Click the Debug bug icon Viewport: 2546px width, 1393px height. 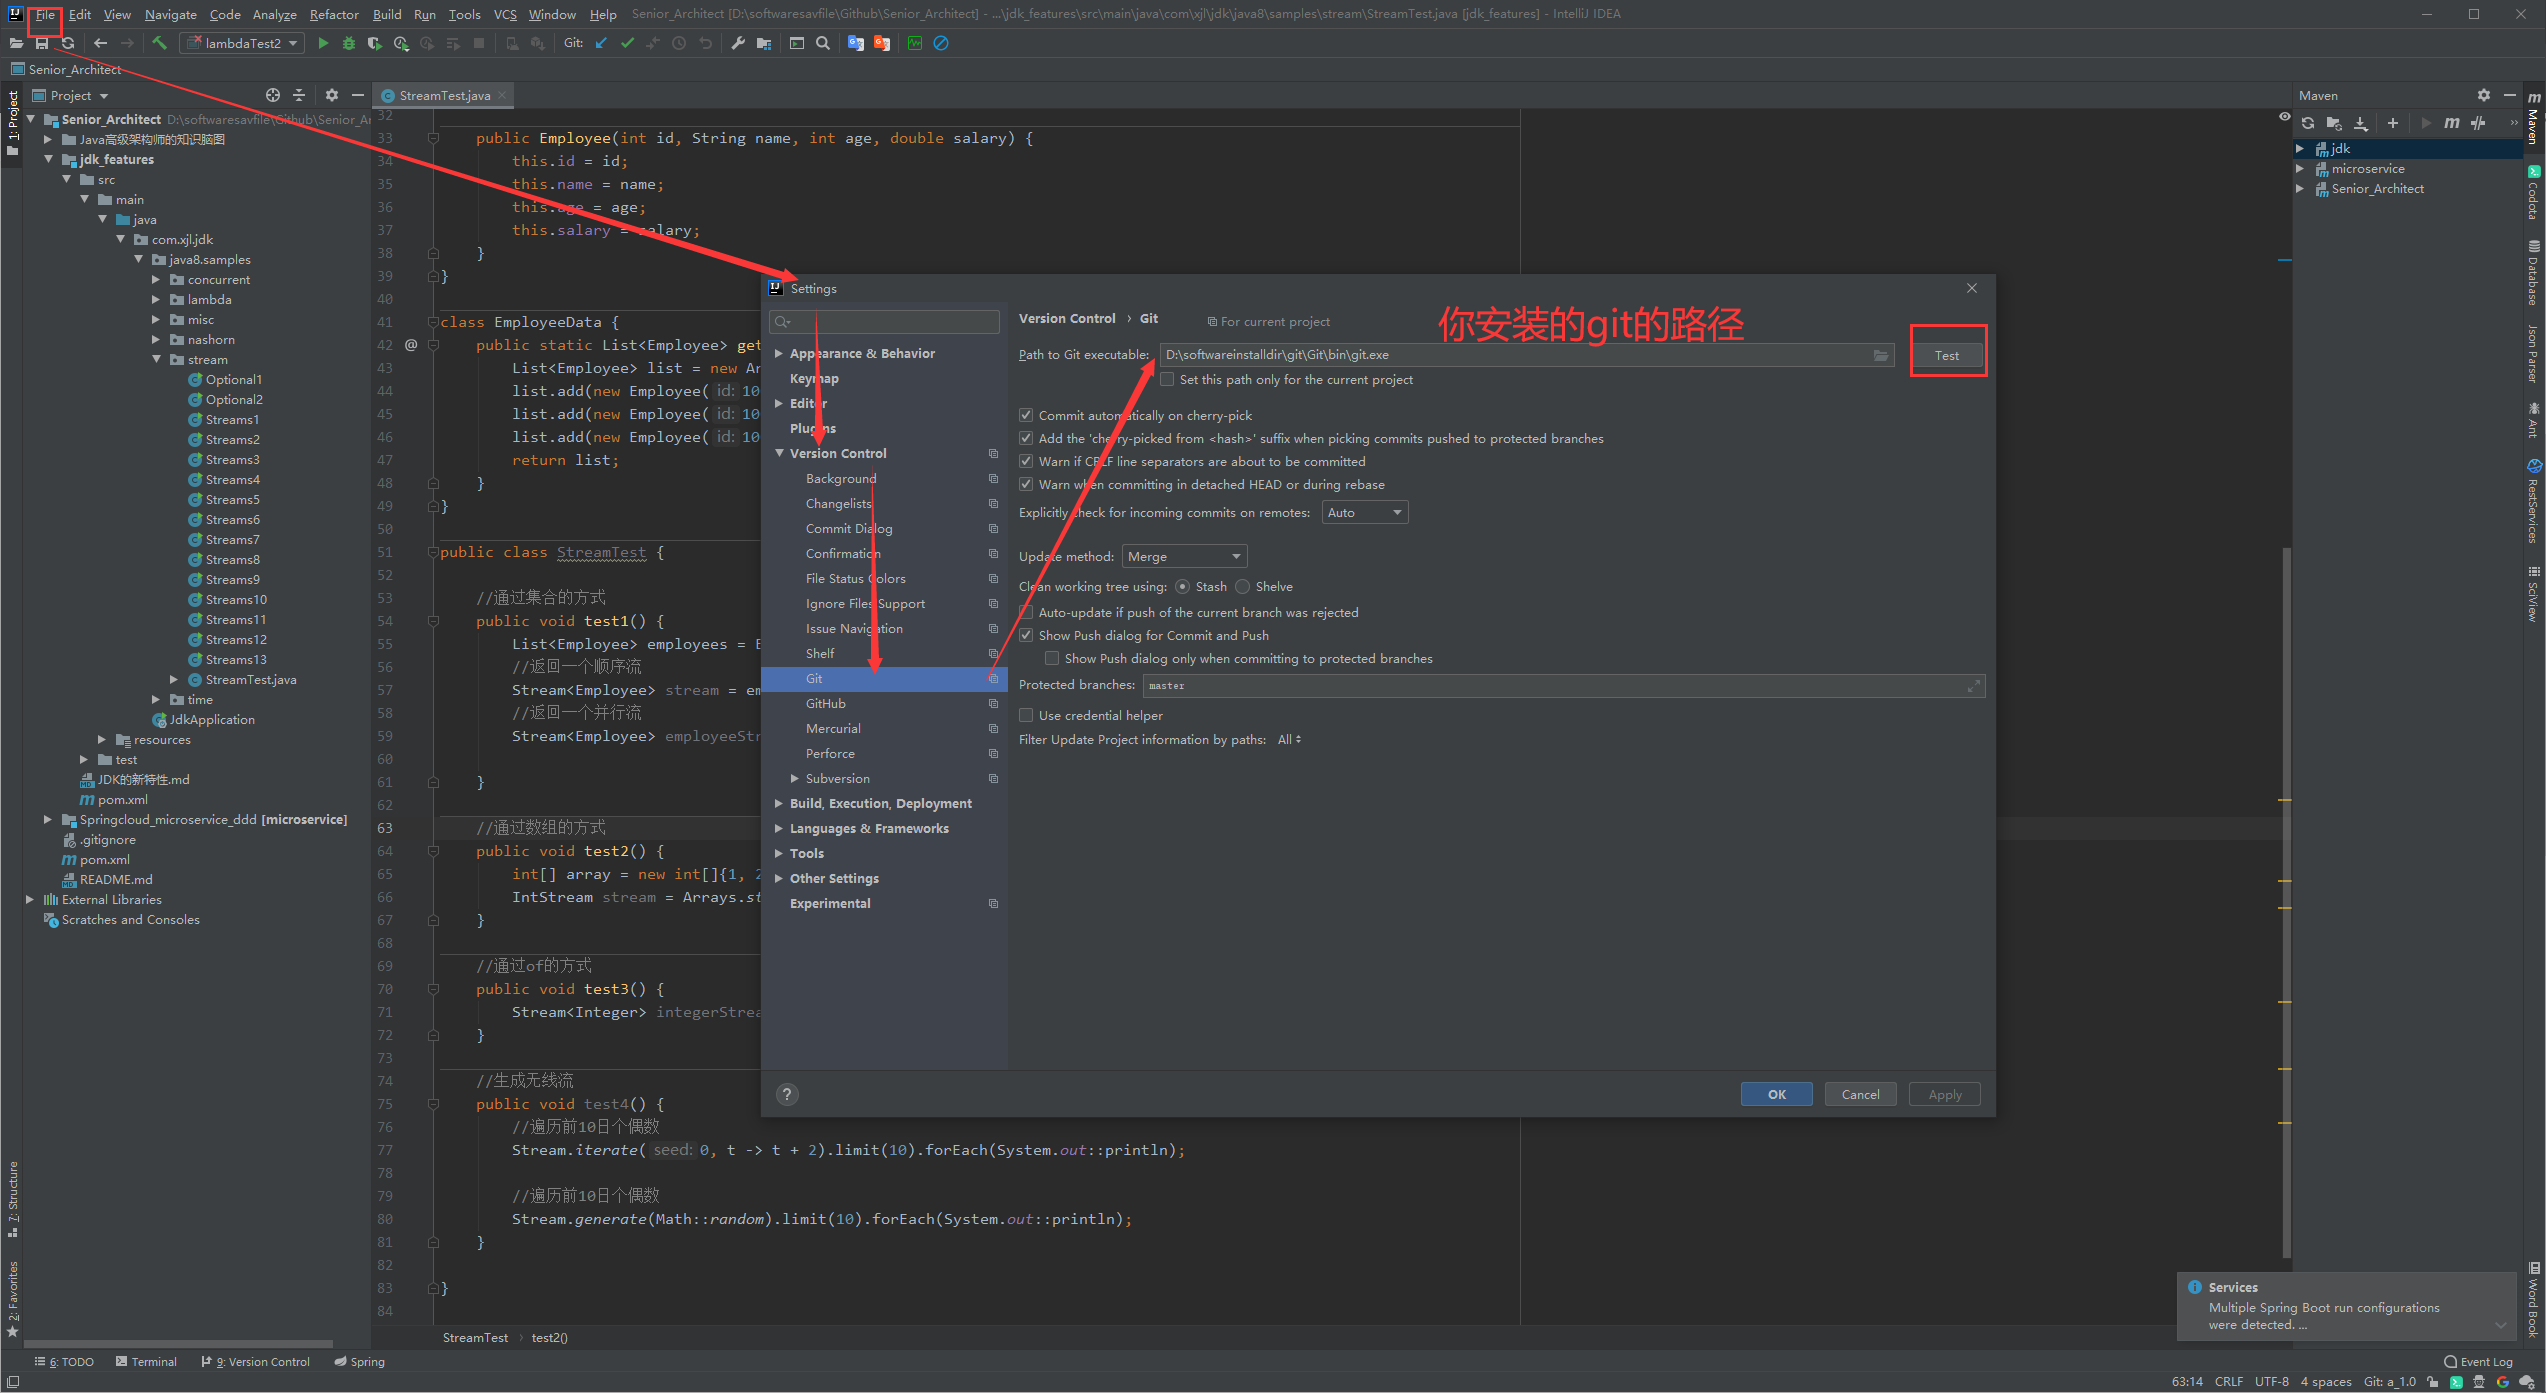[x=348, y=43]
